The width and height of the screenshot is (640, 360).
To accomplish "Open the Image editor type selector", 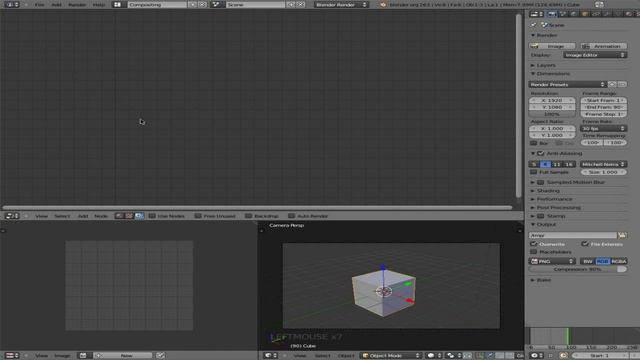I will pos(11,356).
